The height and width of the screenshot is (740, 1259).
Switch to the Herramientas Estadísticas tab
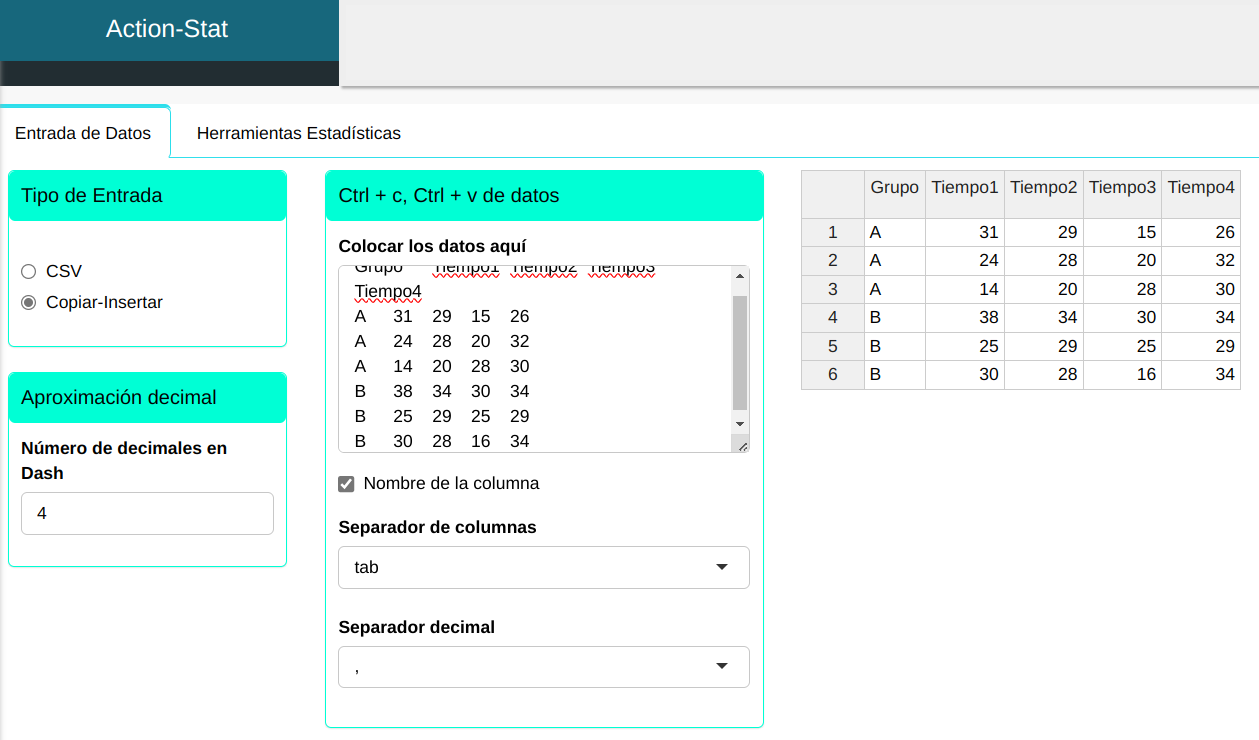pos(298,133)
